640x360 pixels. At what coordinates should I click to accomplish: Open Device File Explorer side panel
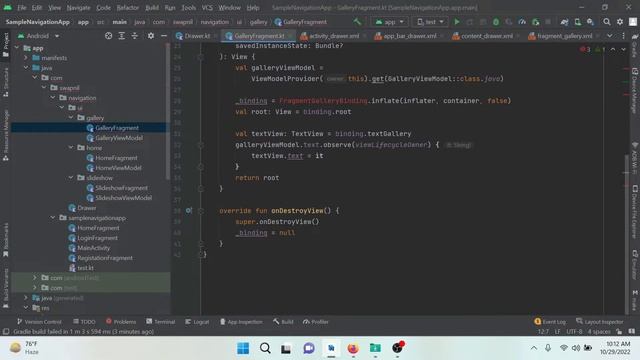tap(635, 212)
